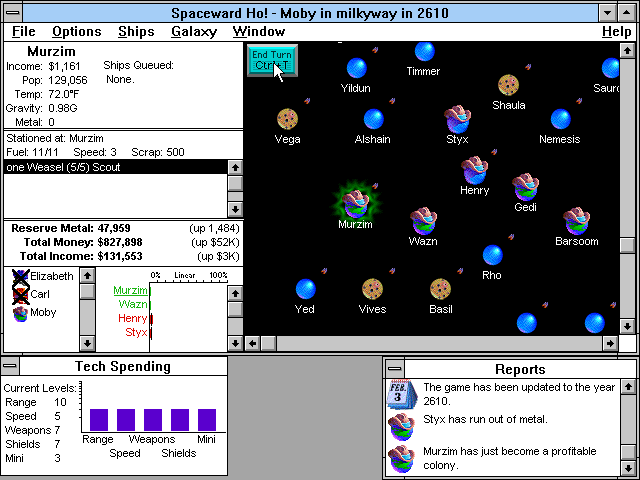Viewport: 640px width, 480px height.
Task: Open the Ships menu
Action: 136,31
